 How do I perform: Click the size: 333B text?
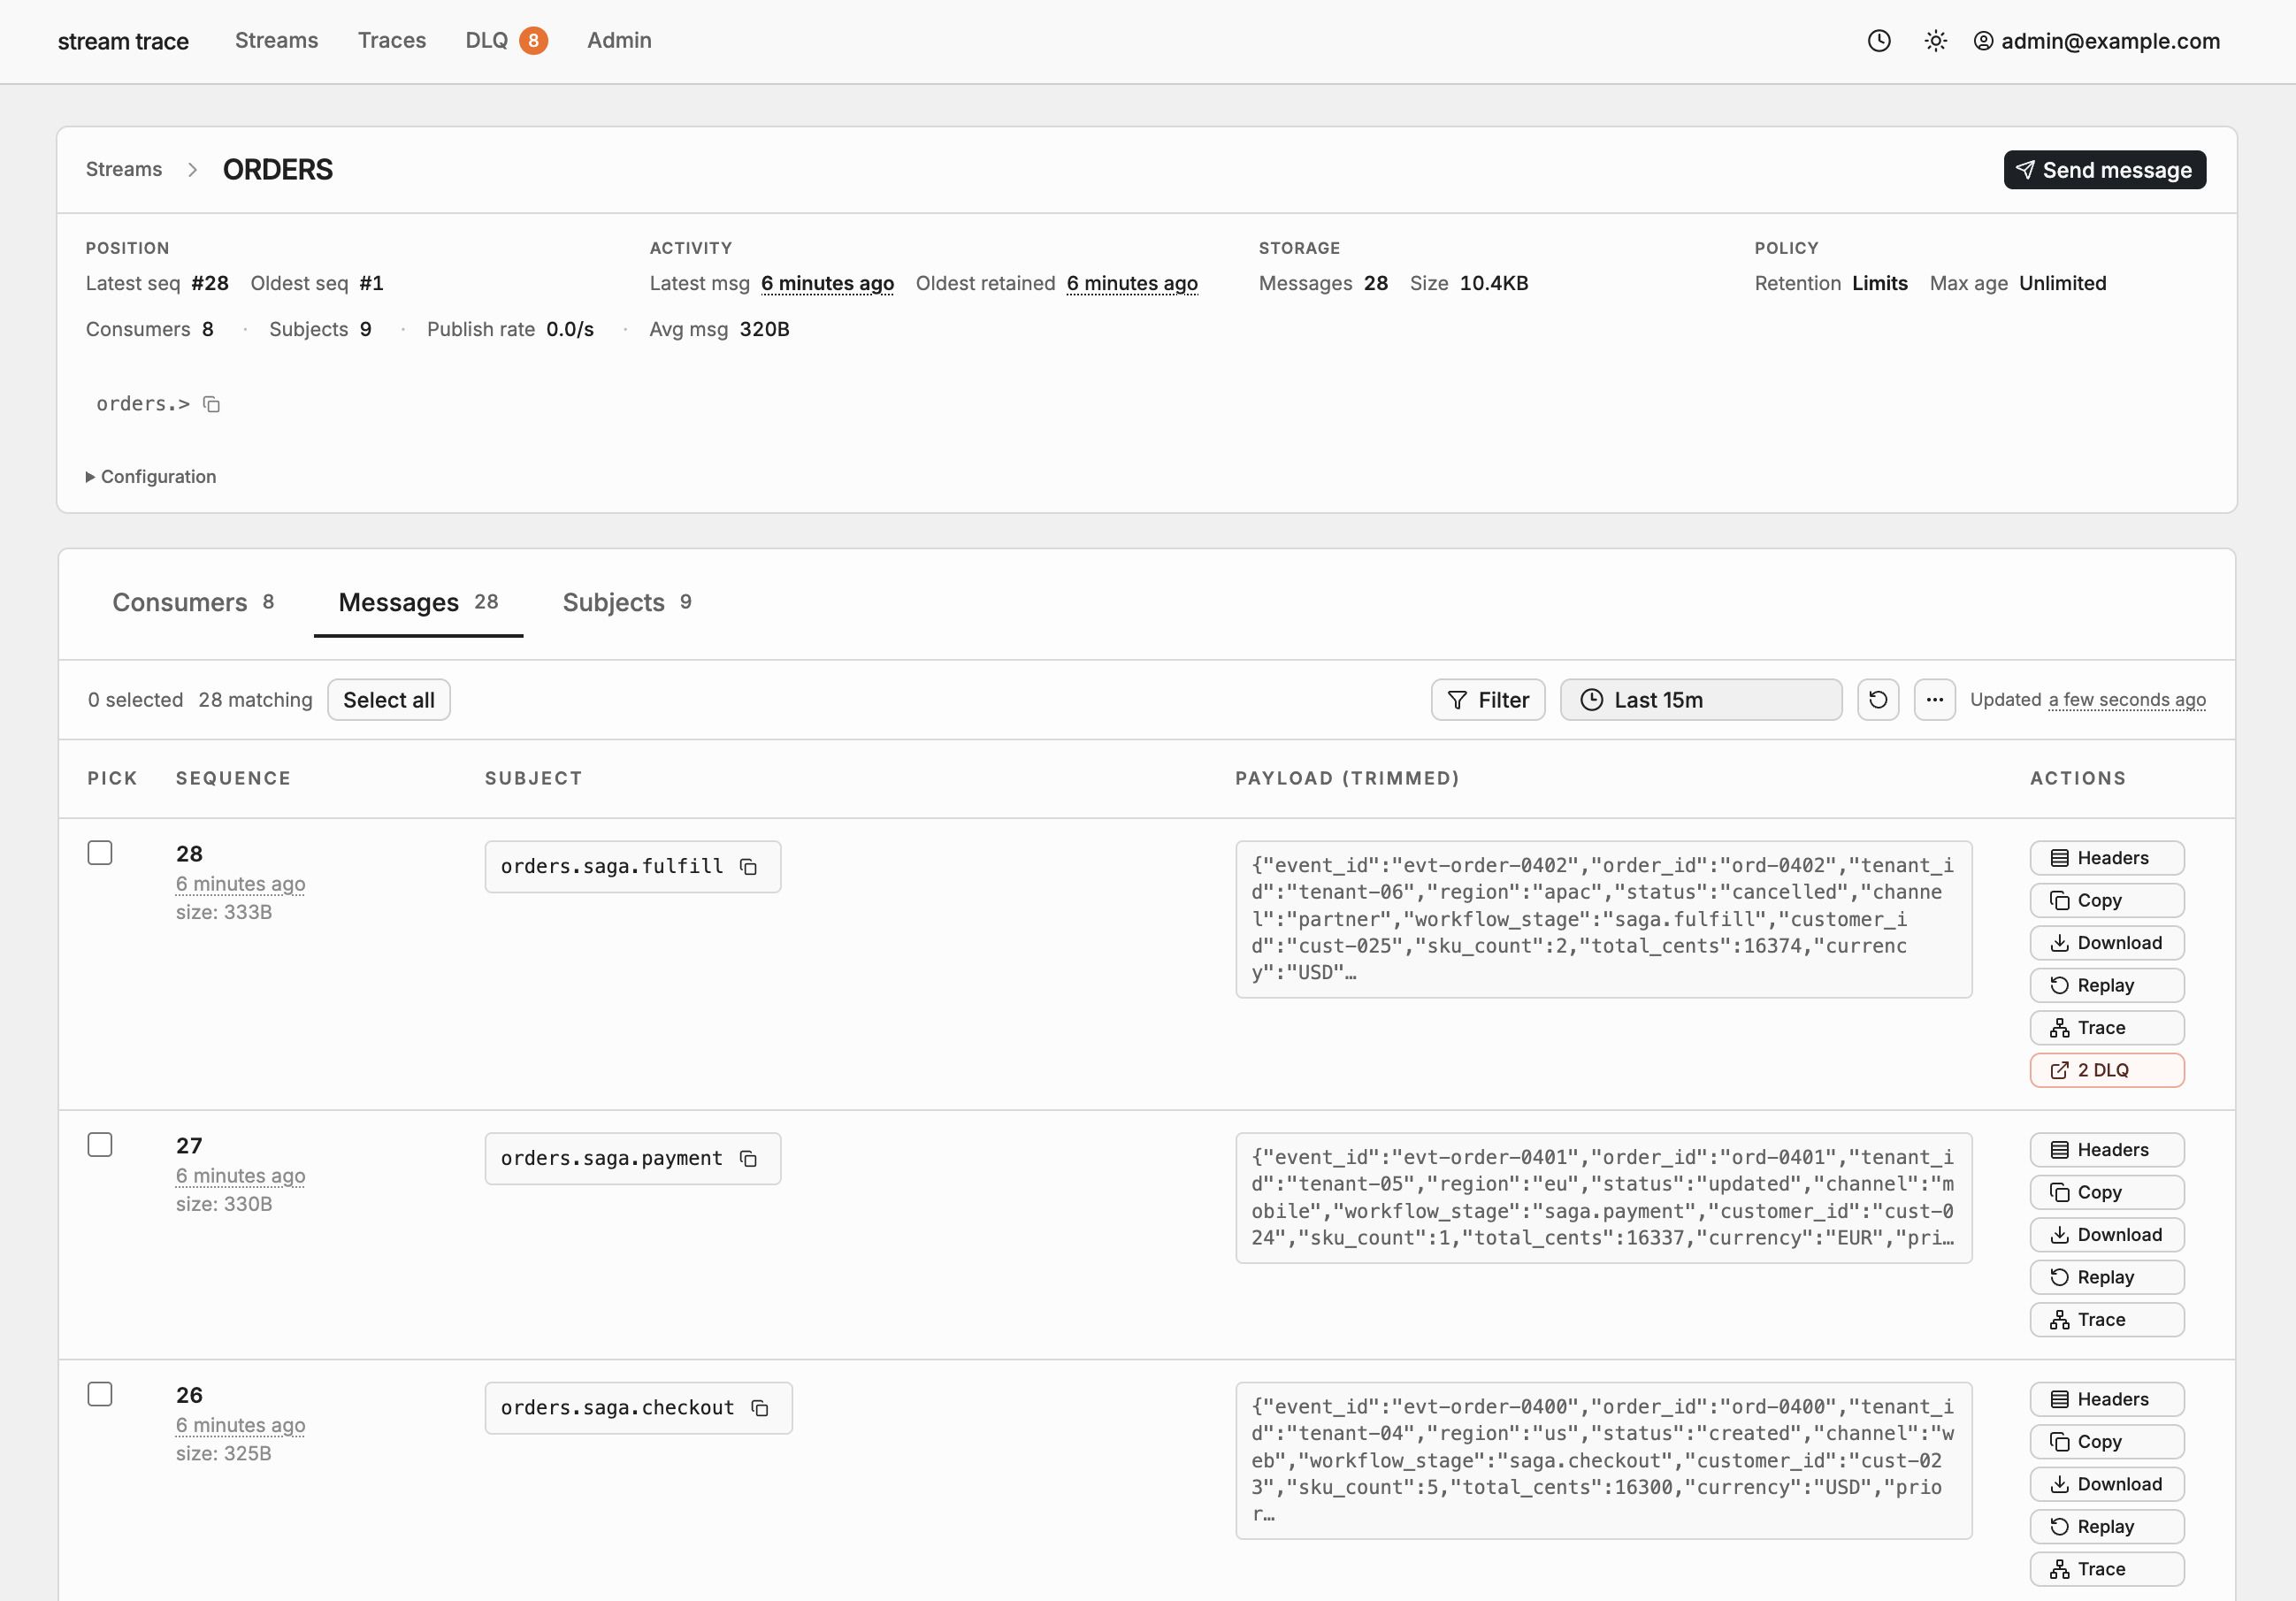tap(224, 913)
